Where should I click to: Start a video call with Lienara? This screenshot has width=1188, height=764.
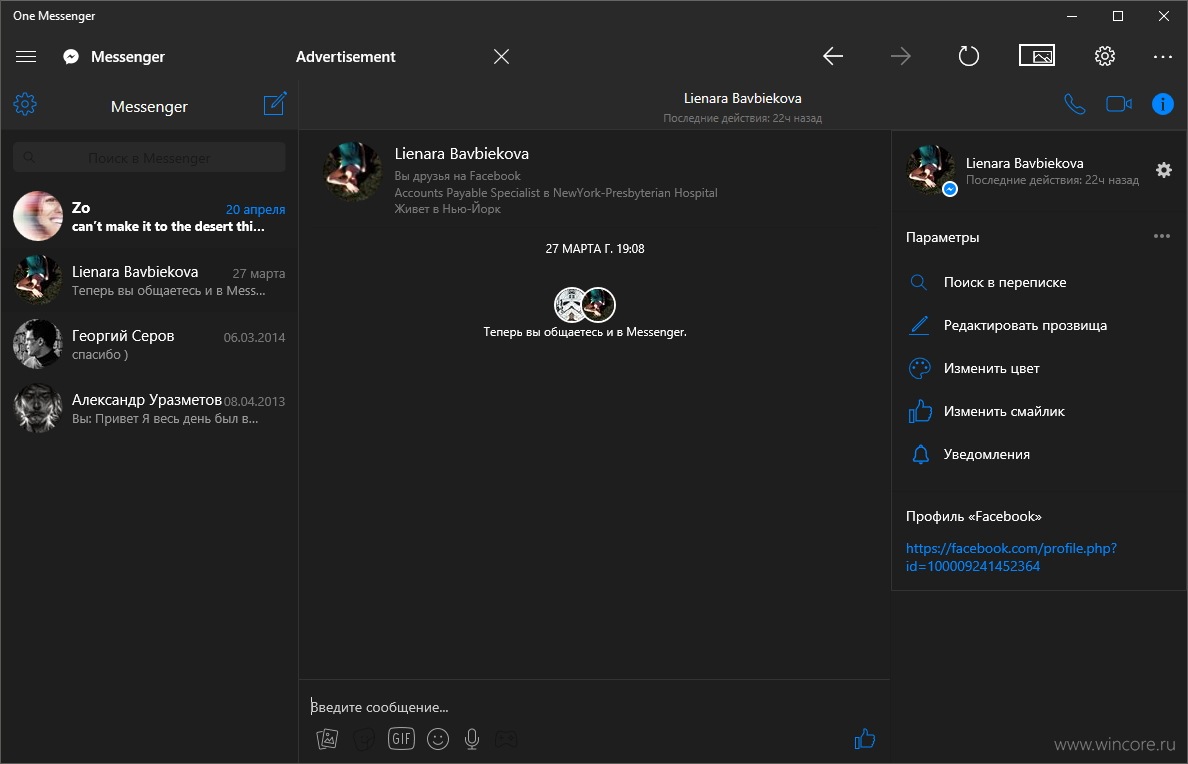[x=1119, y=104]
